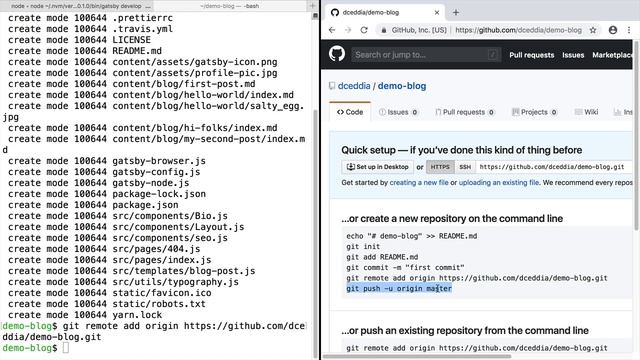Screen dimensions: 640x360
Task: Click the terminal line .travis.yml
Action: coord(90,29)
